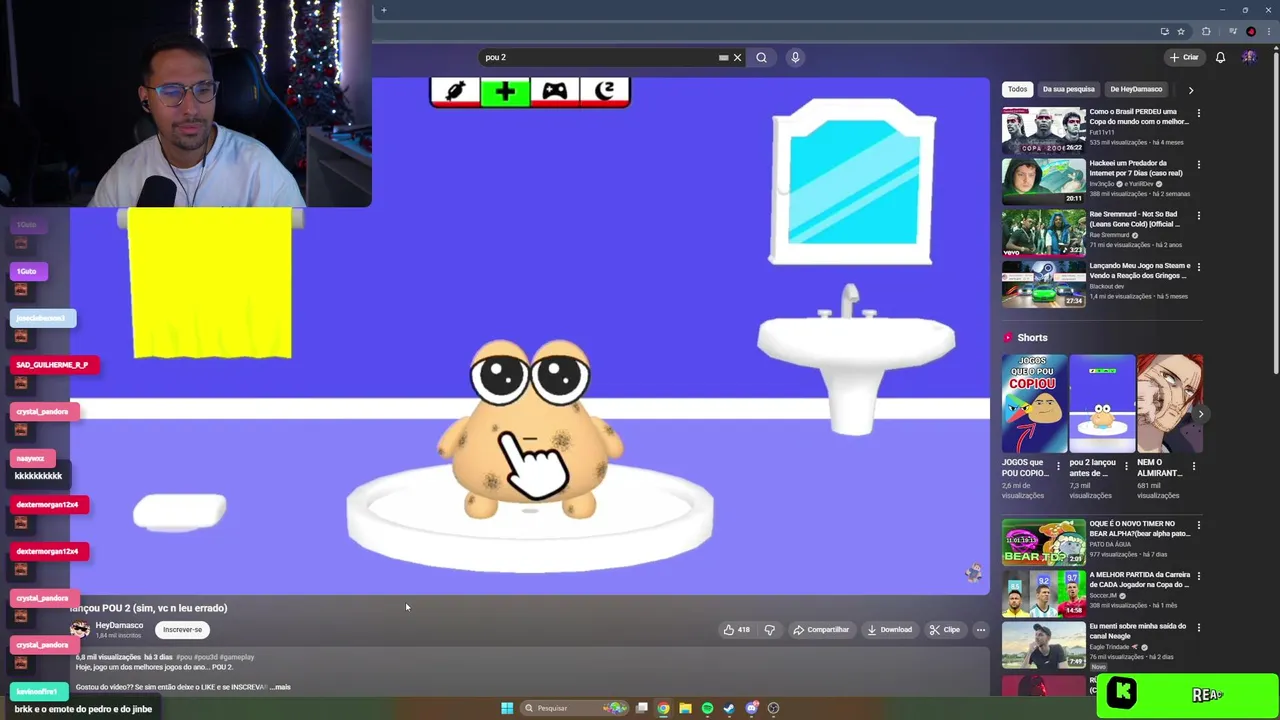Open 'Hackeei um Predador' video thumbnail
This screenshot has height=720, width=1280.
[1043, 181]
